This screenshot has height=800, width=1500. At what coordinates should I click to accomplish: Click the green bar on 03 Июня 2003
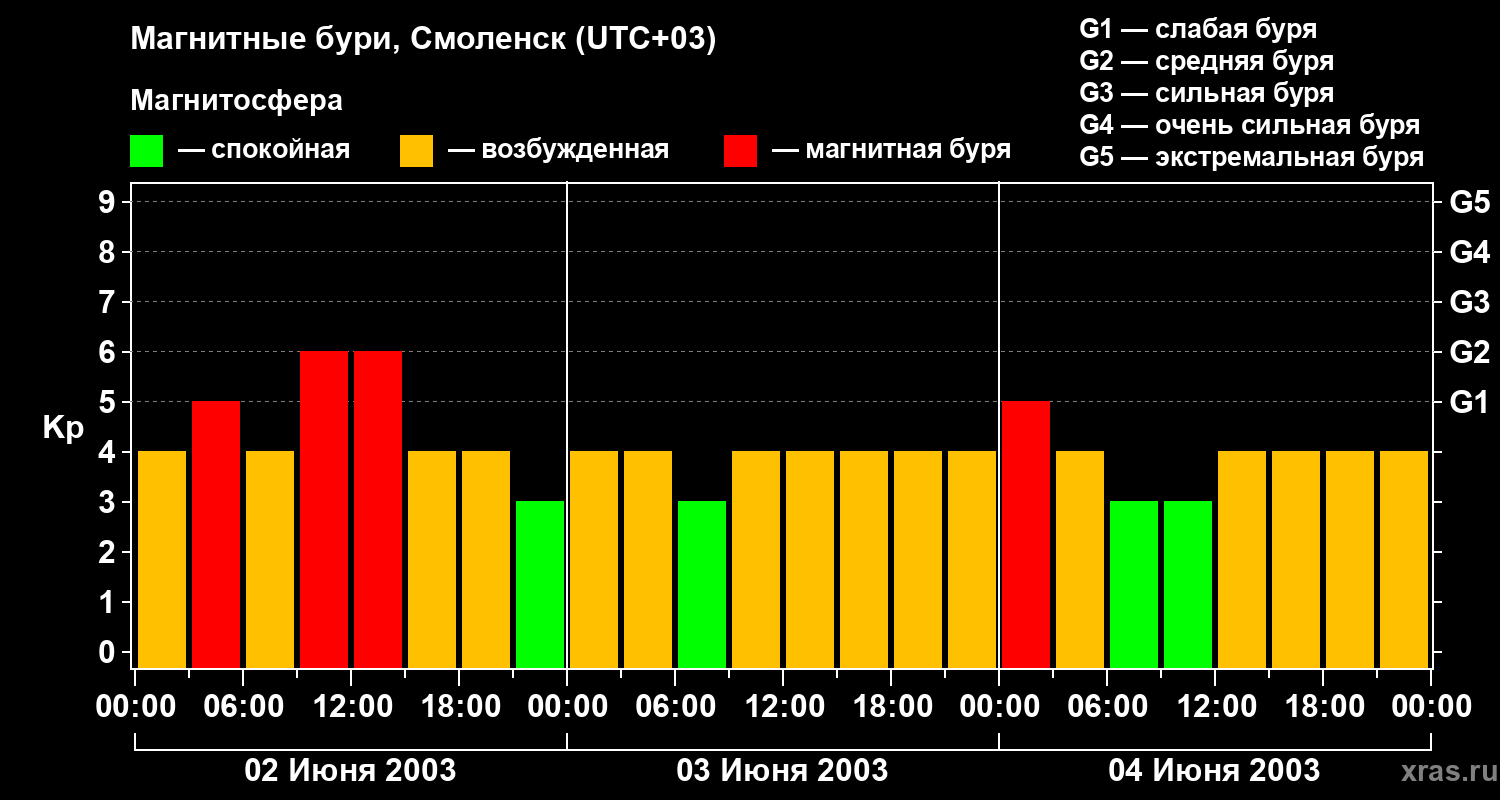(x=702, y=585)
